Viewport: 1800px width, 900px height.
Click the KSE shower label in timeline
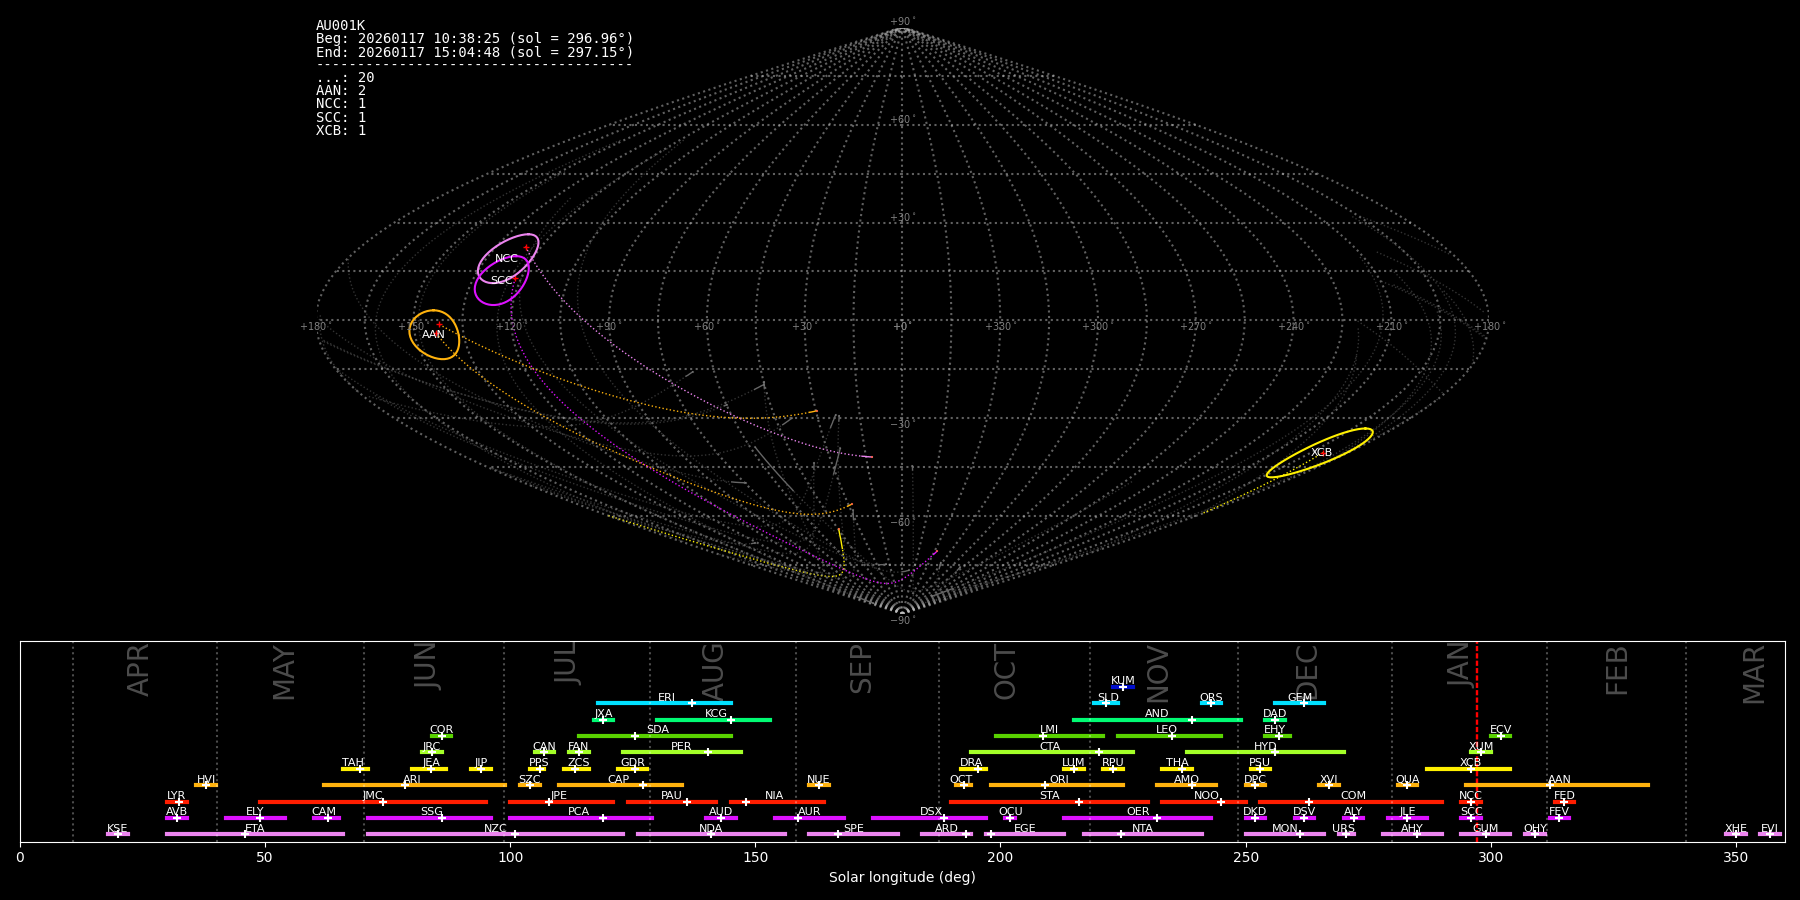(x=117, y=829)
